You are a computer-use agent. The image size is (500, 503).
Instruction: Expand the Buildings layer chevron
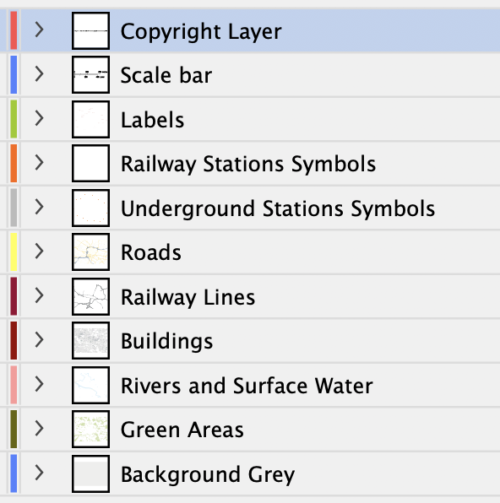click(39, 340)
